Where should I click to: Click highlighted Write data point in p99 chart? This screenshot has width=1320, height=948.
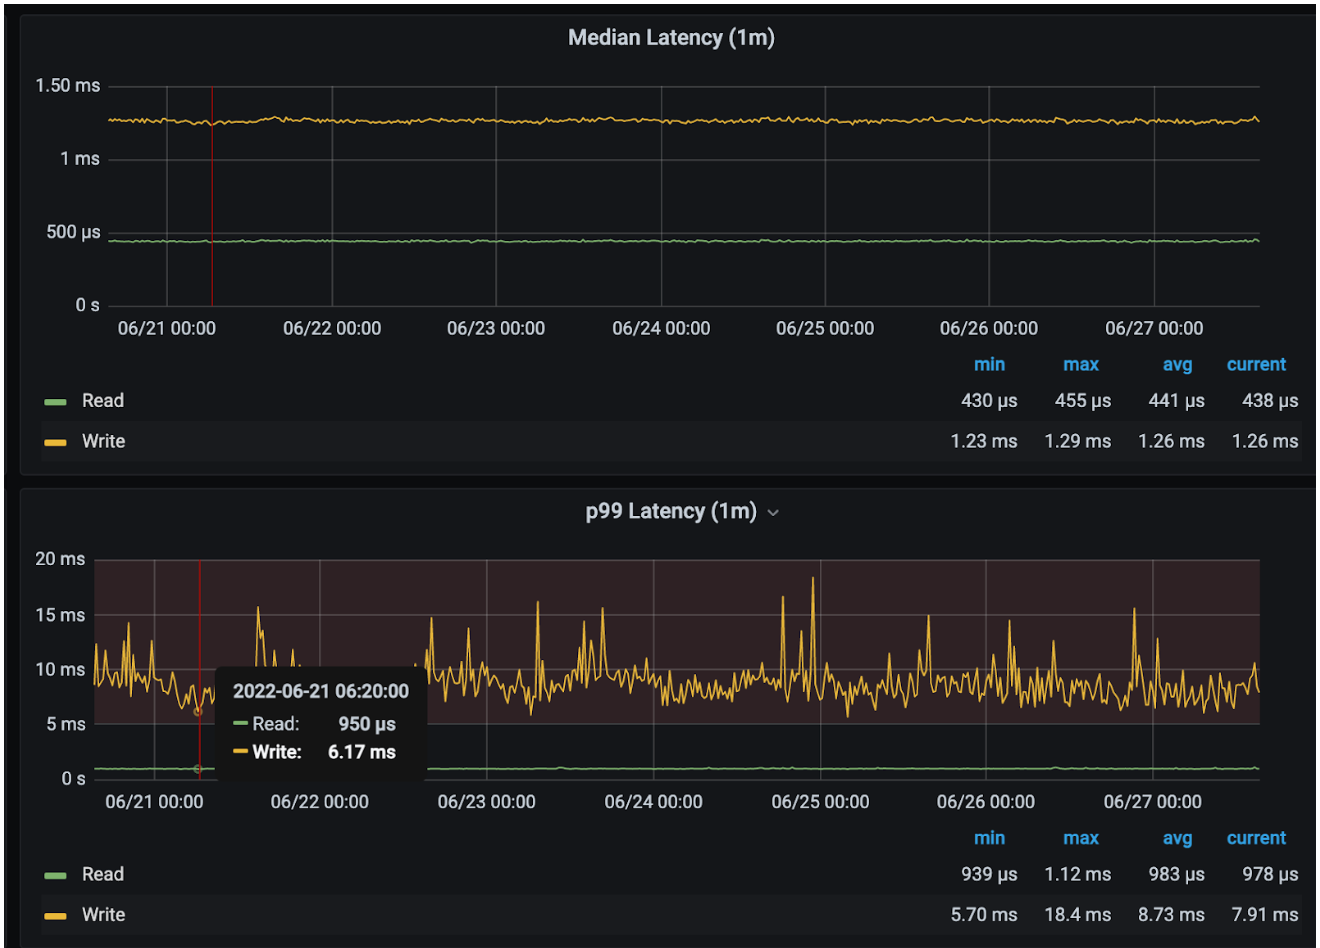[x=198, y=711]
